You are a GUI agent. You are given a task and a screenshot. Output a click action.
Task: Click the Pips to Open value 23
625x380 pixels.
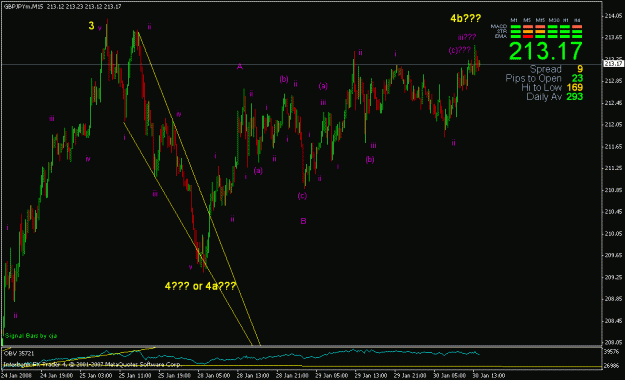(577, 78)
